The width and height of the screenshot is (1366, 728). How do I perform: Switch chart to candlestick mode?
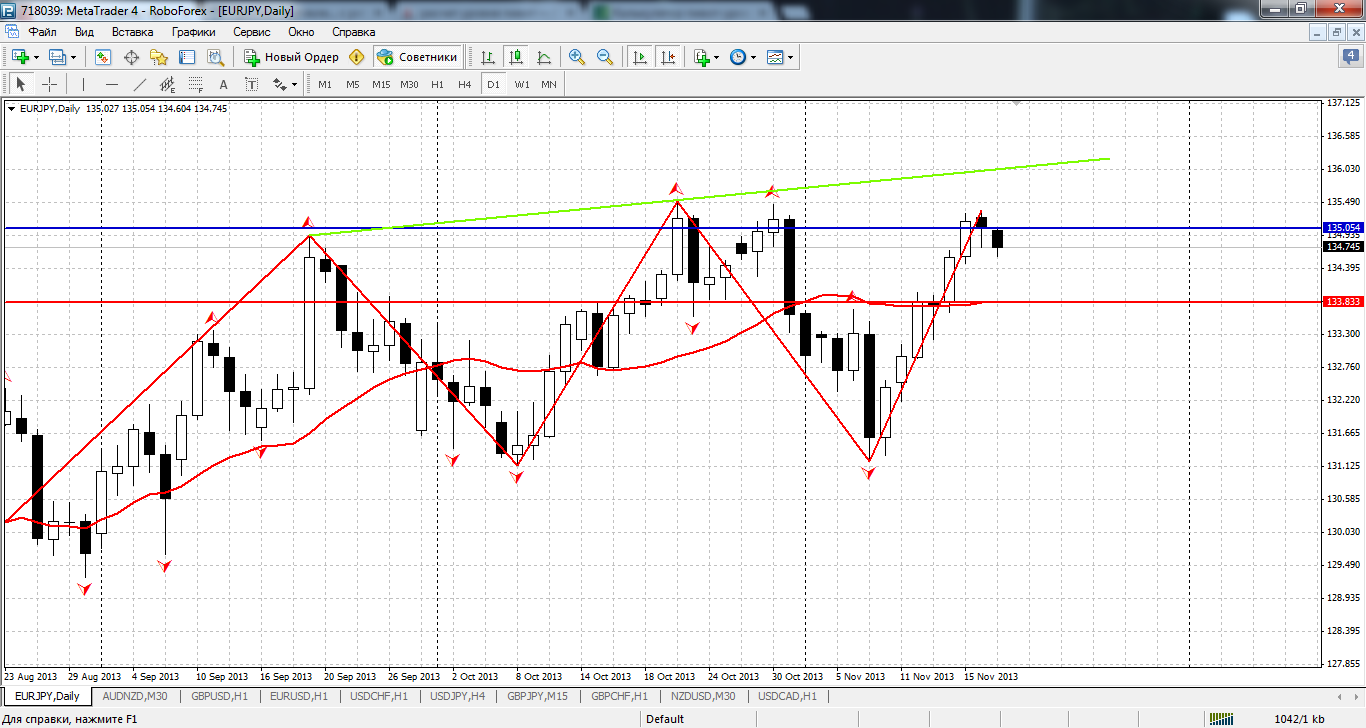pyautogui.click(x=516, y=57)
